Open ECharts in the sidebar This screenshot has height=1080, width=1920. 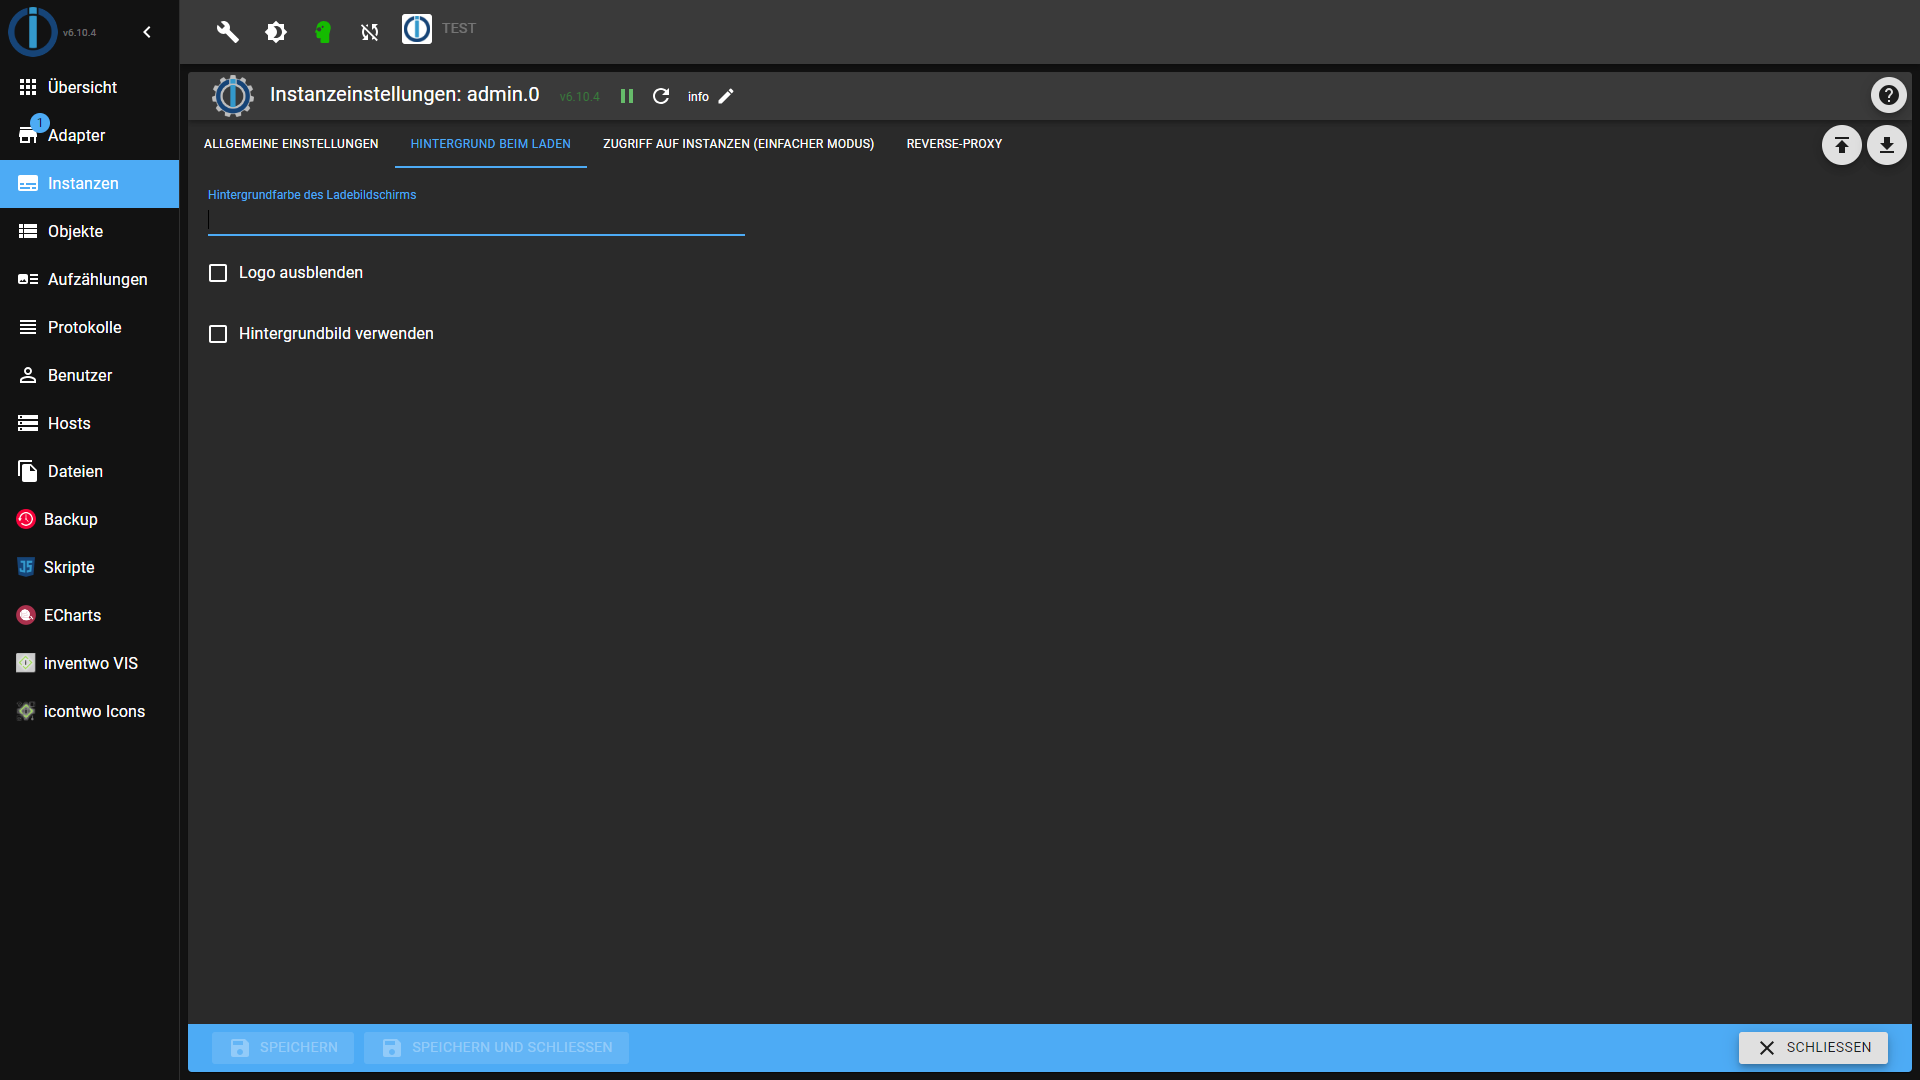89,616
